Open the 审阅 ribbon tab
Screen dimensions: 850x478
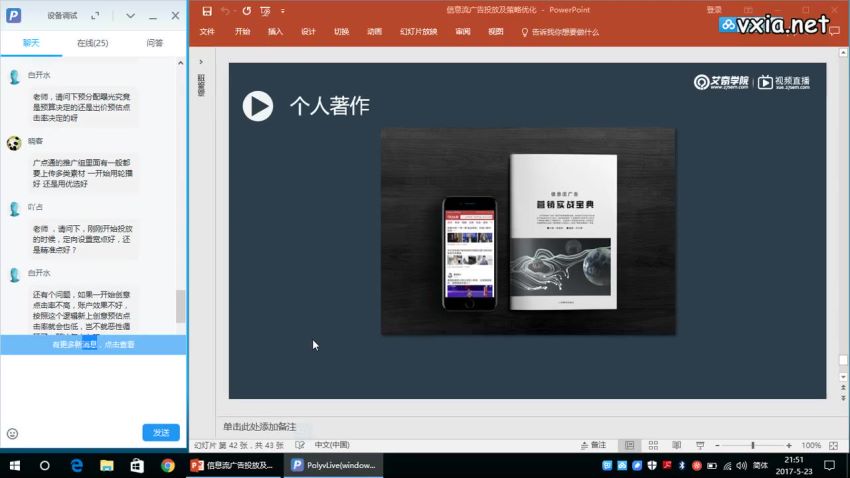tap(463, 32)
